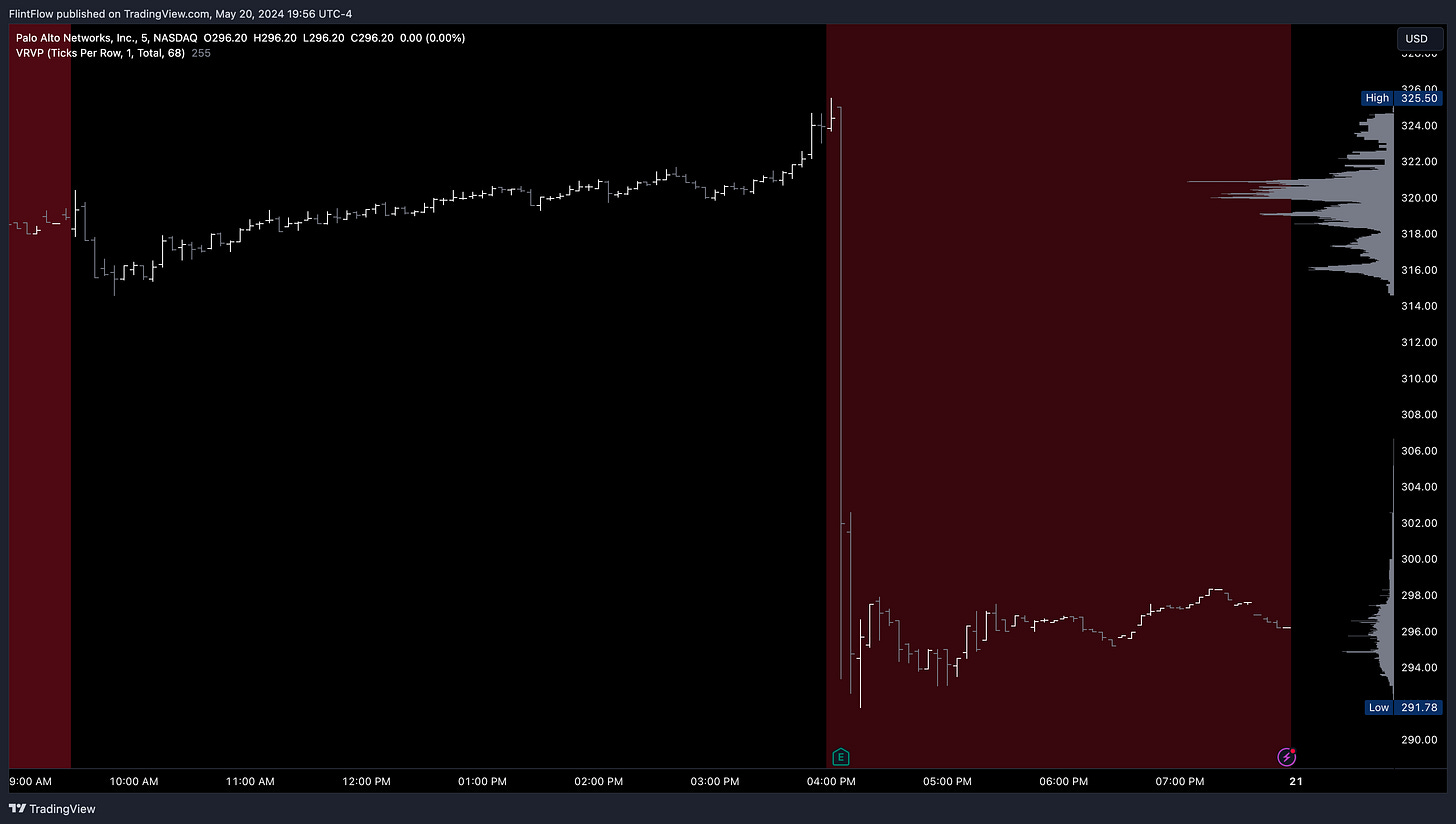Click the FlintFlow published header text
The image size is (1456, 824).
pyautogui.click(x=180, y=13)
